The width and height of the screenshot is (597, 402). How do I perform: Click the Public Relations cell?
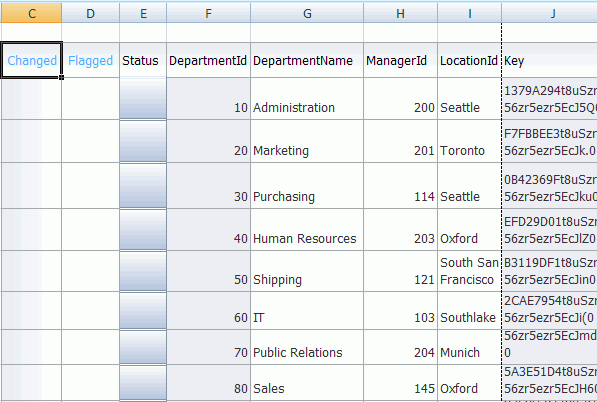(x=307, y=347)
